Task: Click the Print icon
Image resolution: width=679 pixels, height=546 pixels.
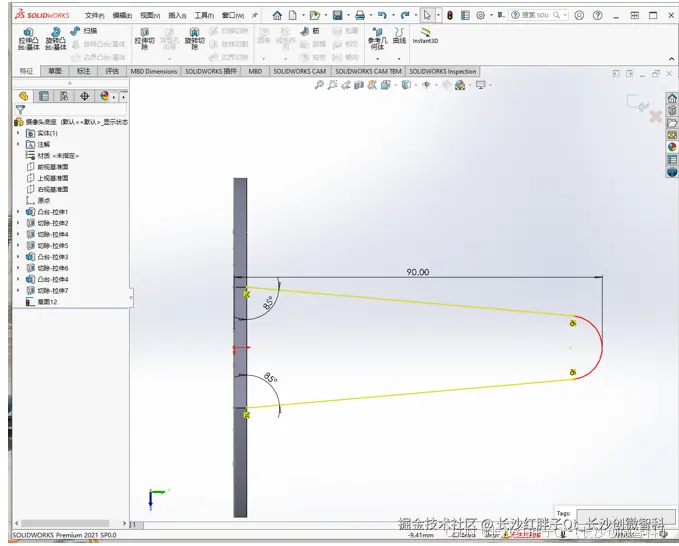Action: [x=360, y=15]
